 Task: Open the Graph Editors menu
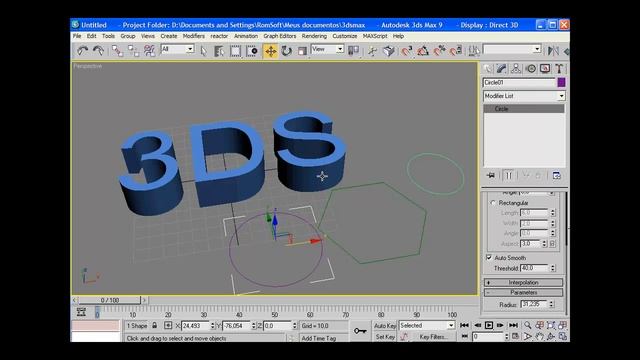280,36
